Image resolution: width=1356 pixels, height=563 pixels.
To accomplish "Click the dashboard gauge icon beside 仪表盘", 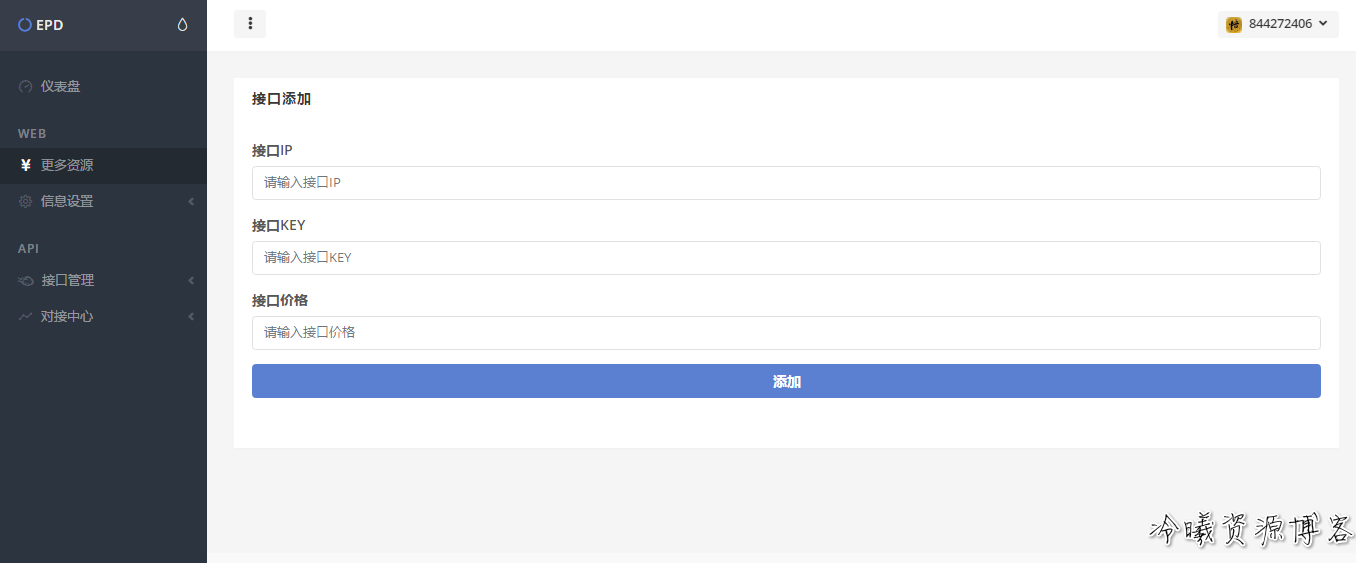I will [26, 87].
